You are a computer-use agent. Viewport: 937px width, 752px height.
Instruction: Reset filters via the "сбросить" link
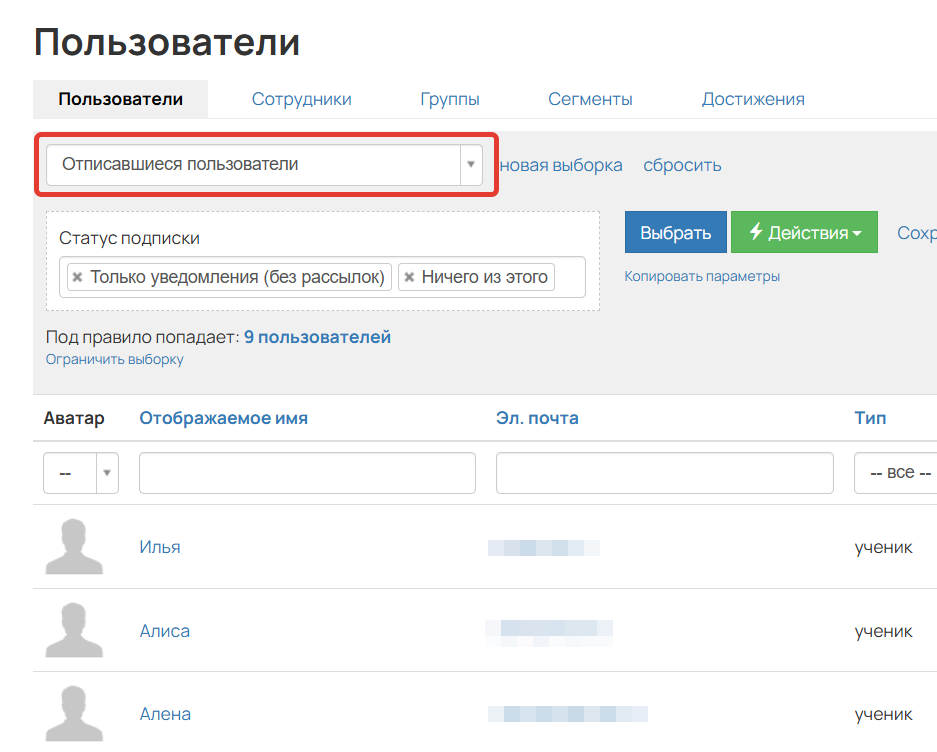[x=682, y=164]
